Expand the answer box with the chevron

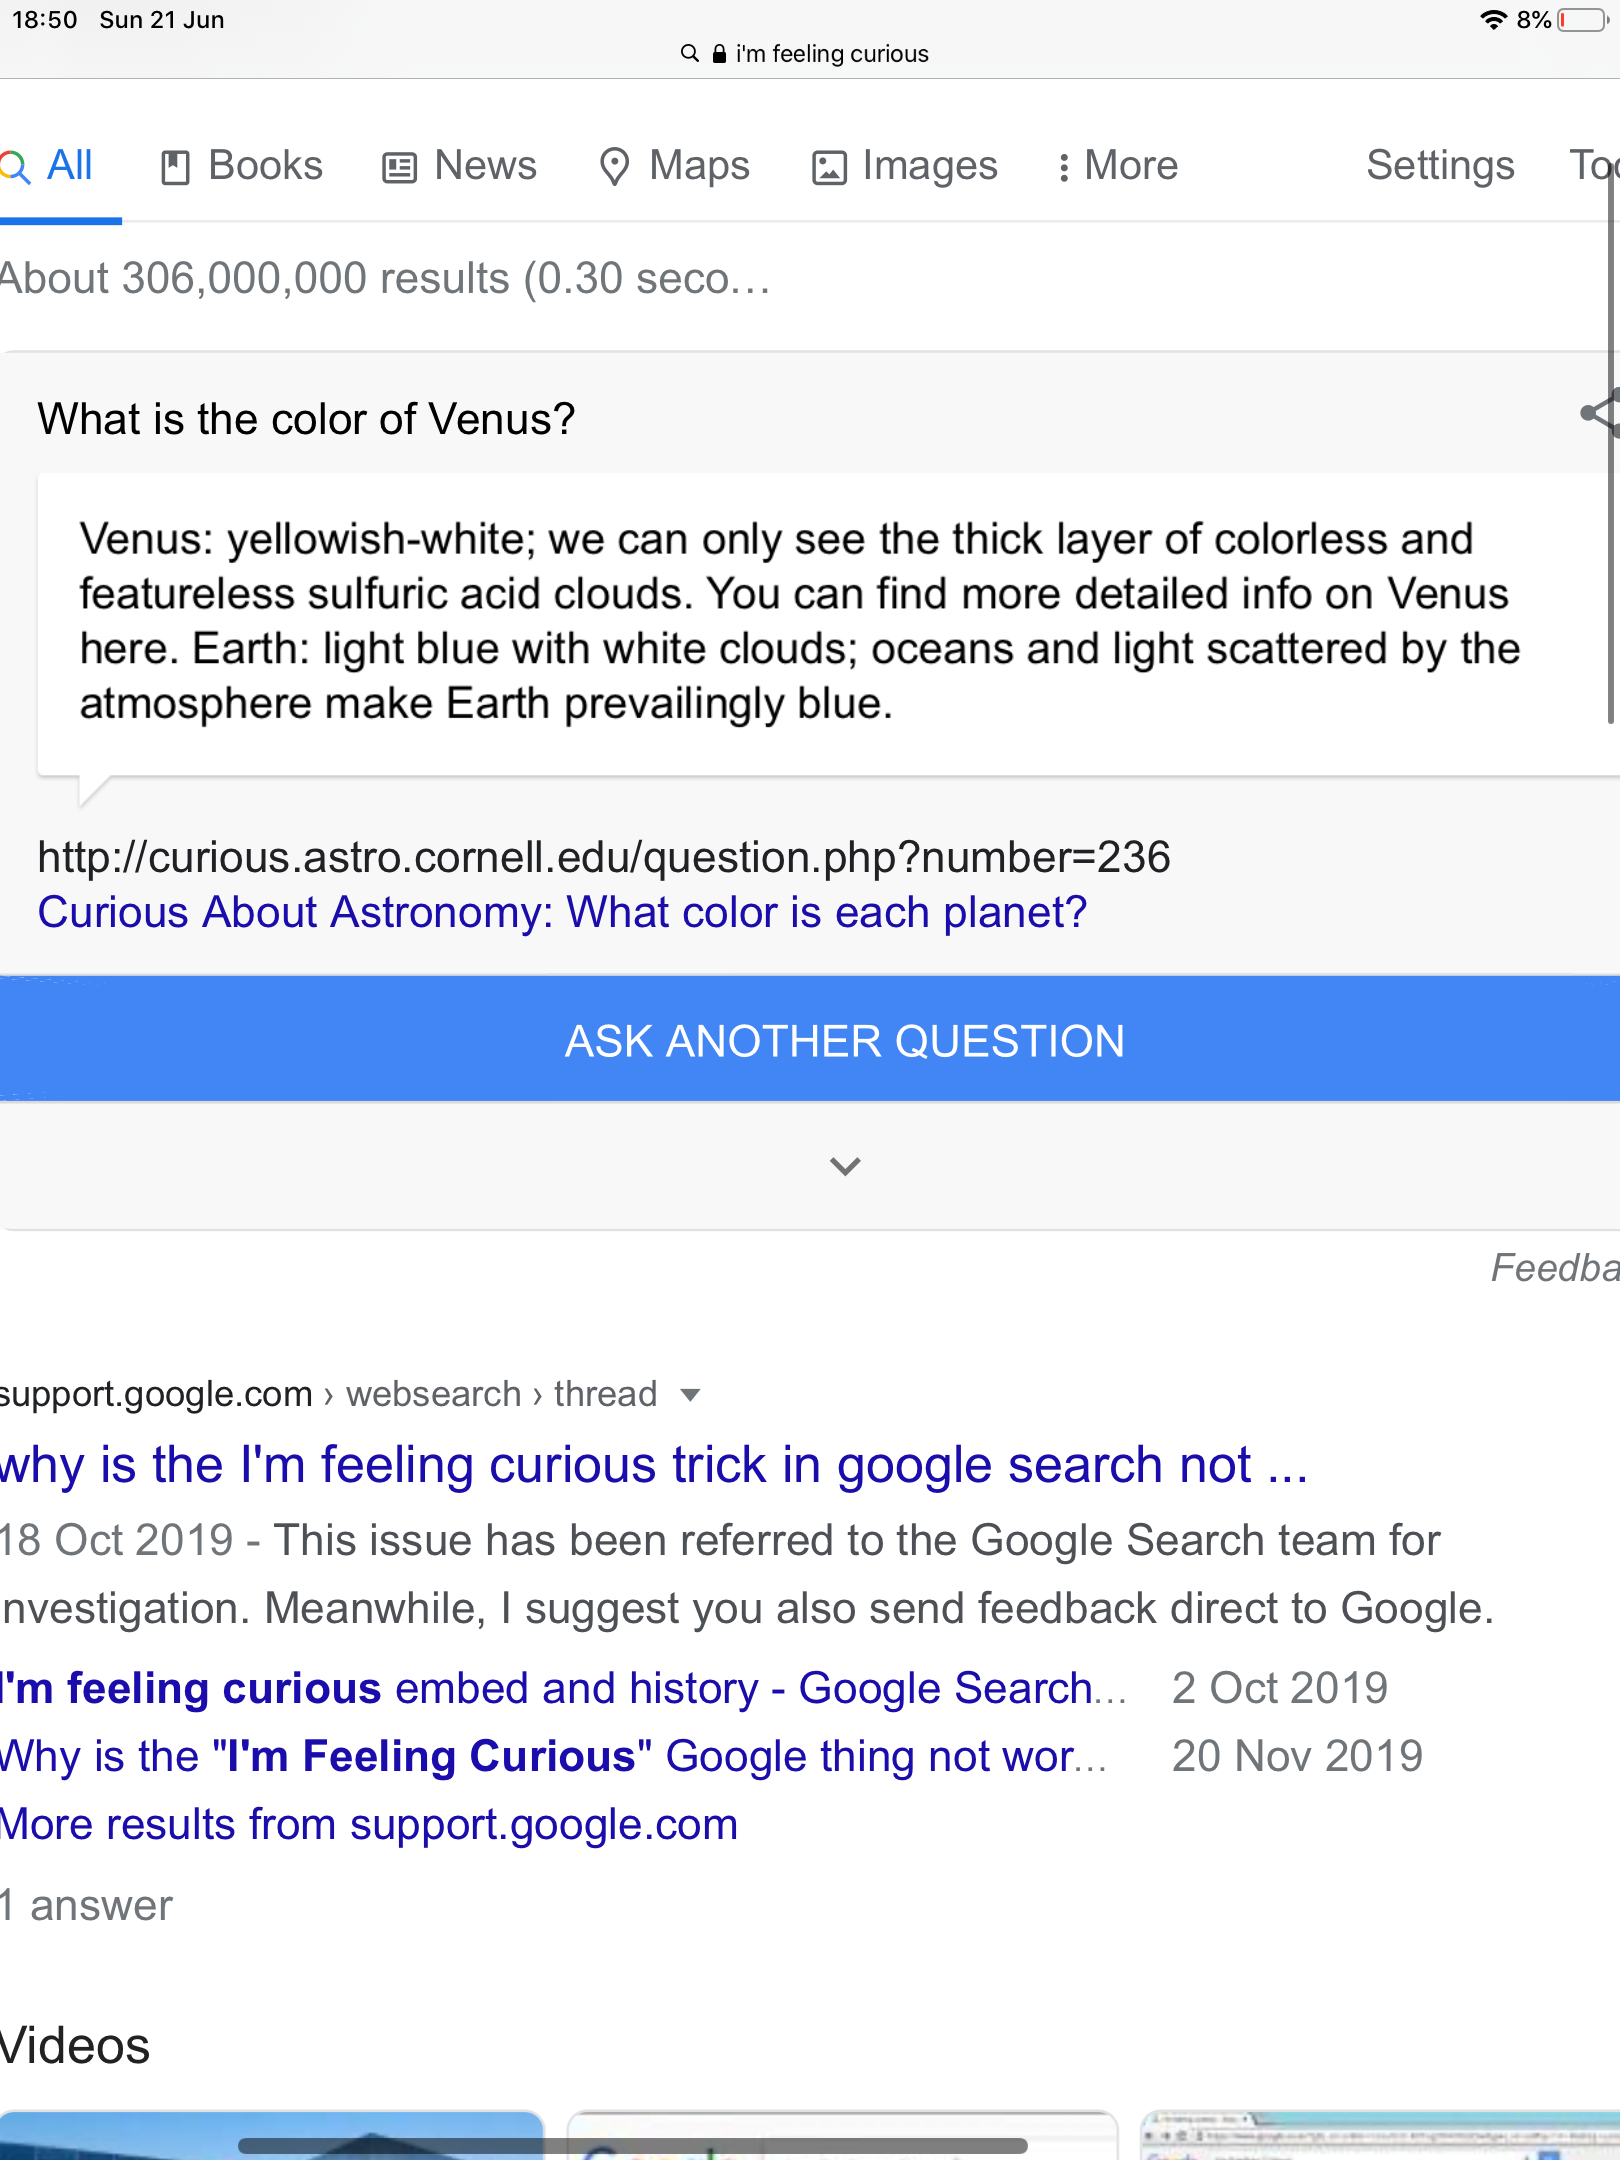pyautogui.click(x=845, y=1166)
